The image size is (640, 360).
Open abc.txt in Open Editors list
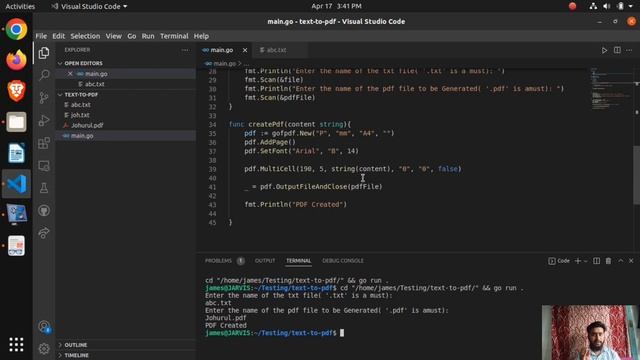coord(95,84)
